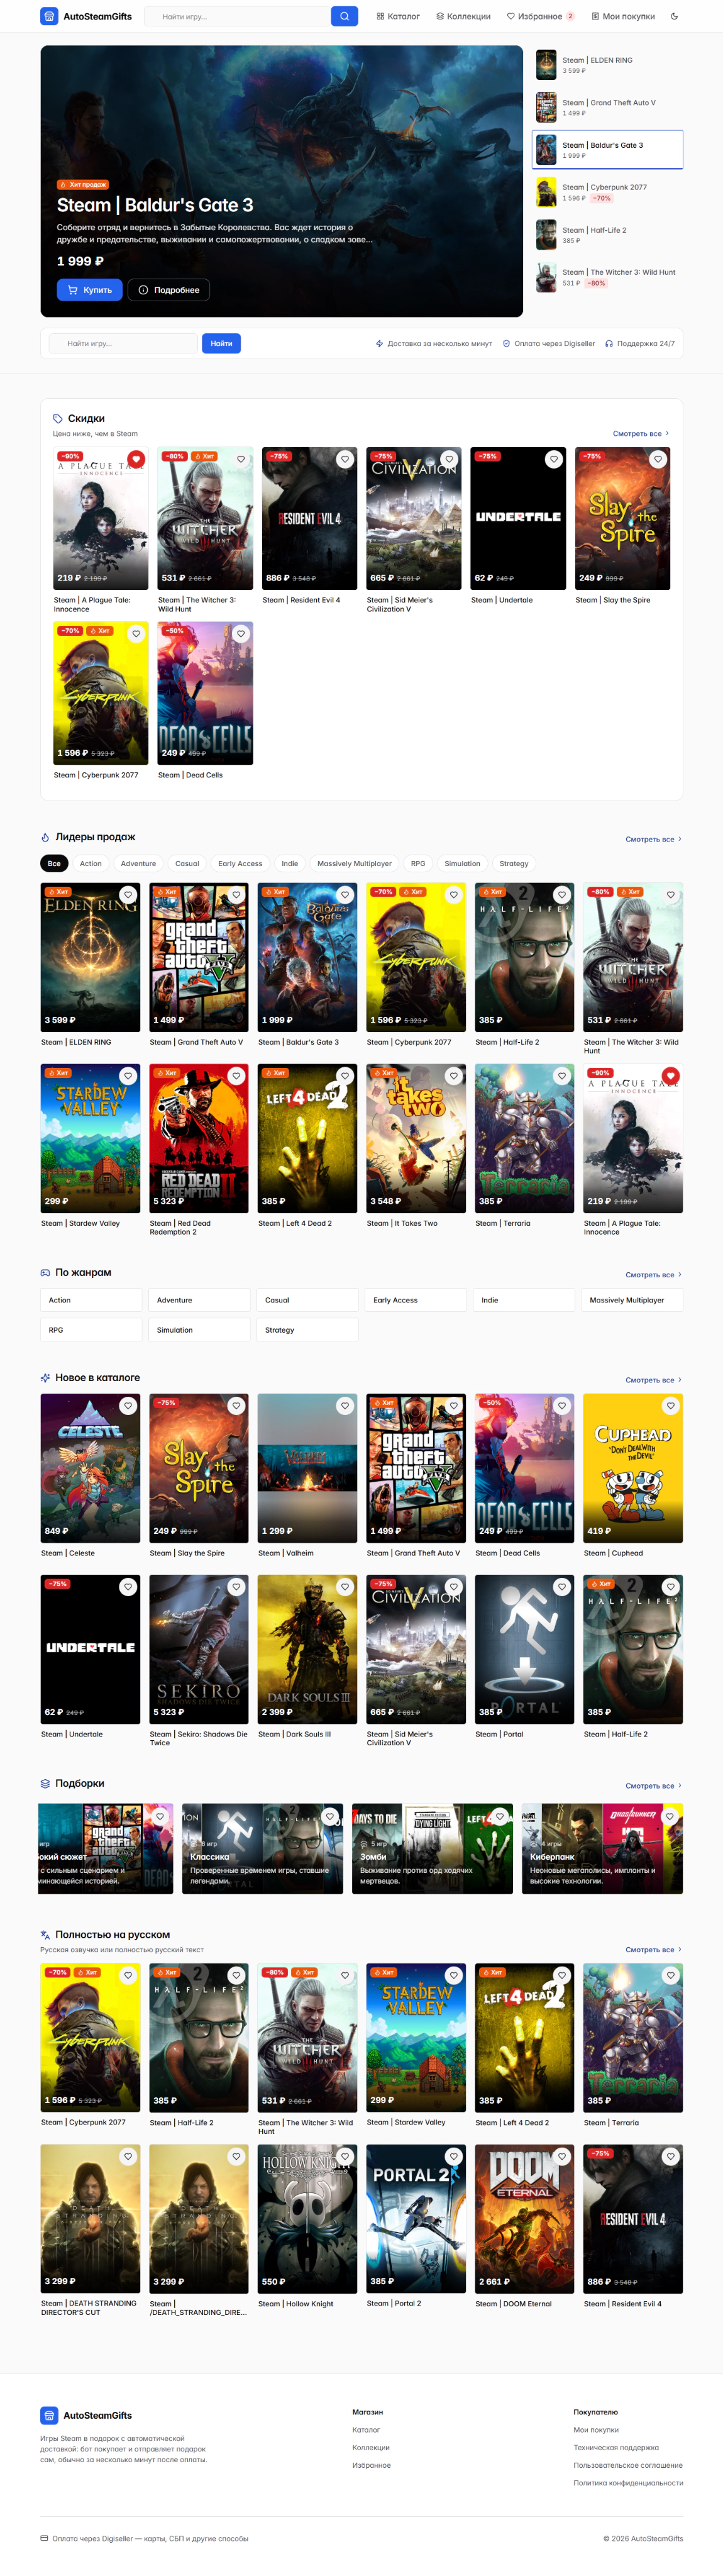
Task: Favorite ELDEN RING in Лидеры продаж
Action: tap(128, 895)
